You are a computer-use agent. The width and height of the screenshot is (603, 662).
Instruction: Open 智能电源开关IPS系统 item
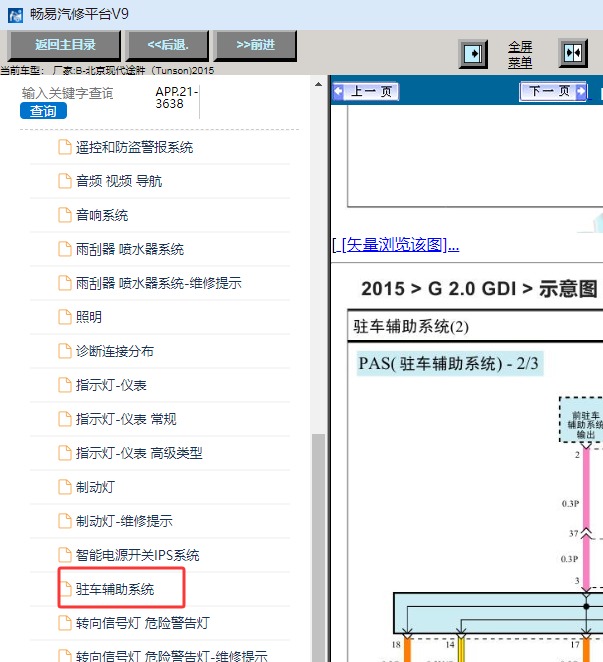pyautogui.click(x=137, y=555)
